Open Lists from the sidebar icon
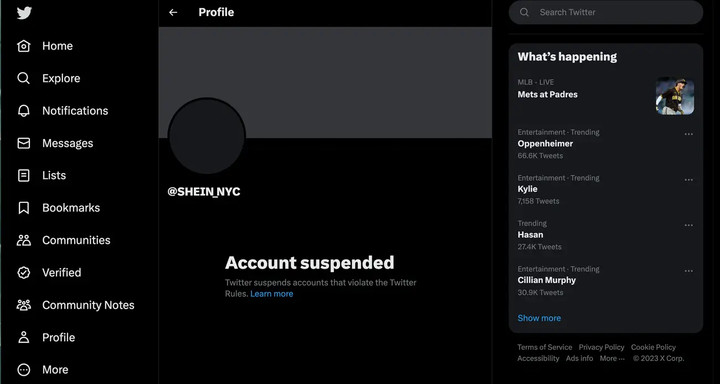This screenshot has height=384, width=720. [x=23, y=175]
